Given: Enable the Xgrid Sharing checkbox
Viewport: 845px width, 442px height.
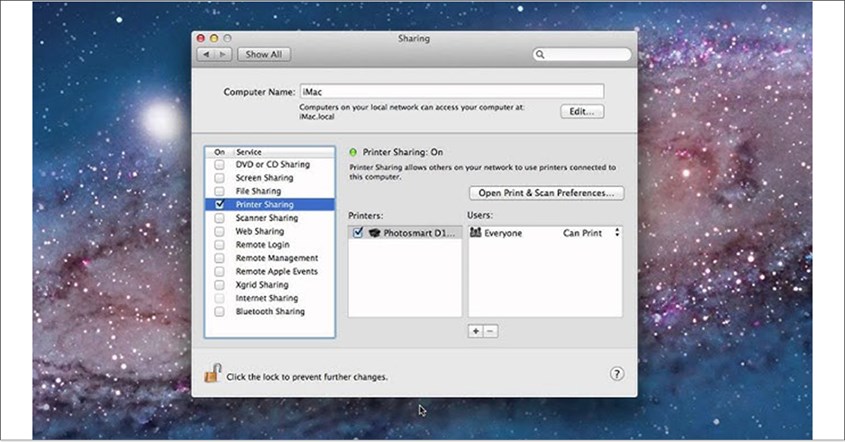Looking at the screenshot, I should pos(219,285).
